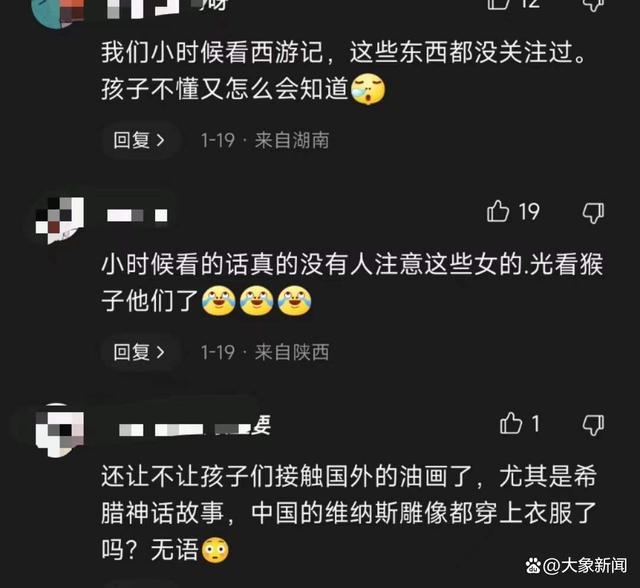Viewport: 640px width, 588px height.
Task: Open the top commenter's blurred username
Action: coord(167,7)
